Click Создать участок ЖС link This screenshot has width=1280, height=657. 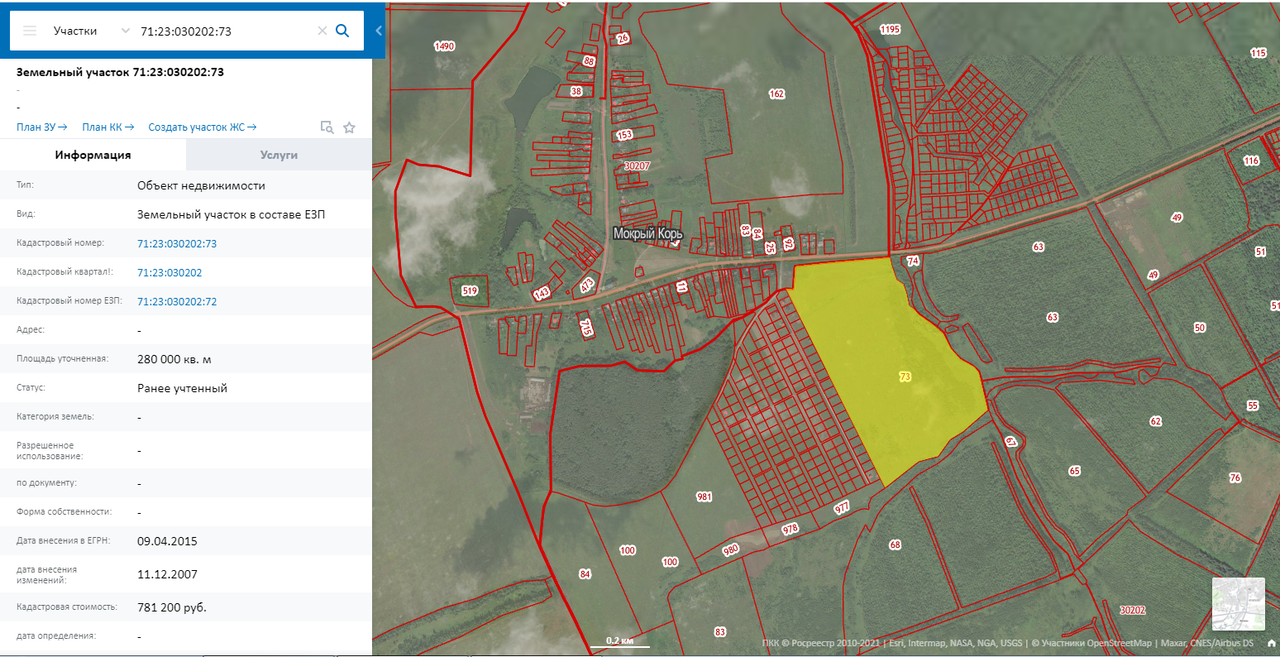pyautogui.click(x=202, y=127)
